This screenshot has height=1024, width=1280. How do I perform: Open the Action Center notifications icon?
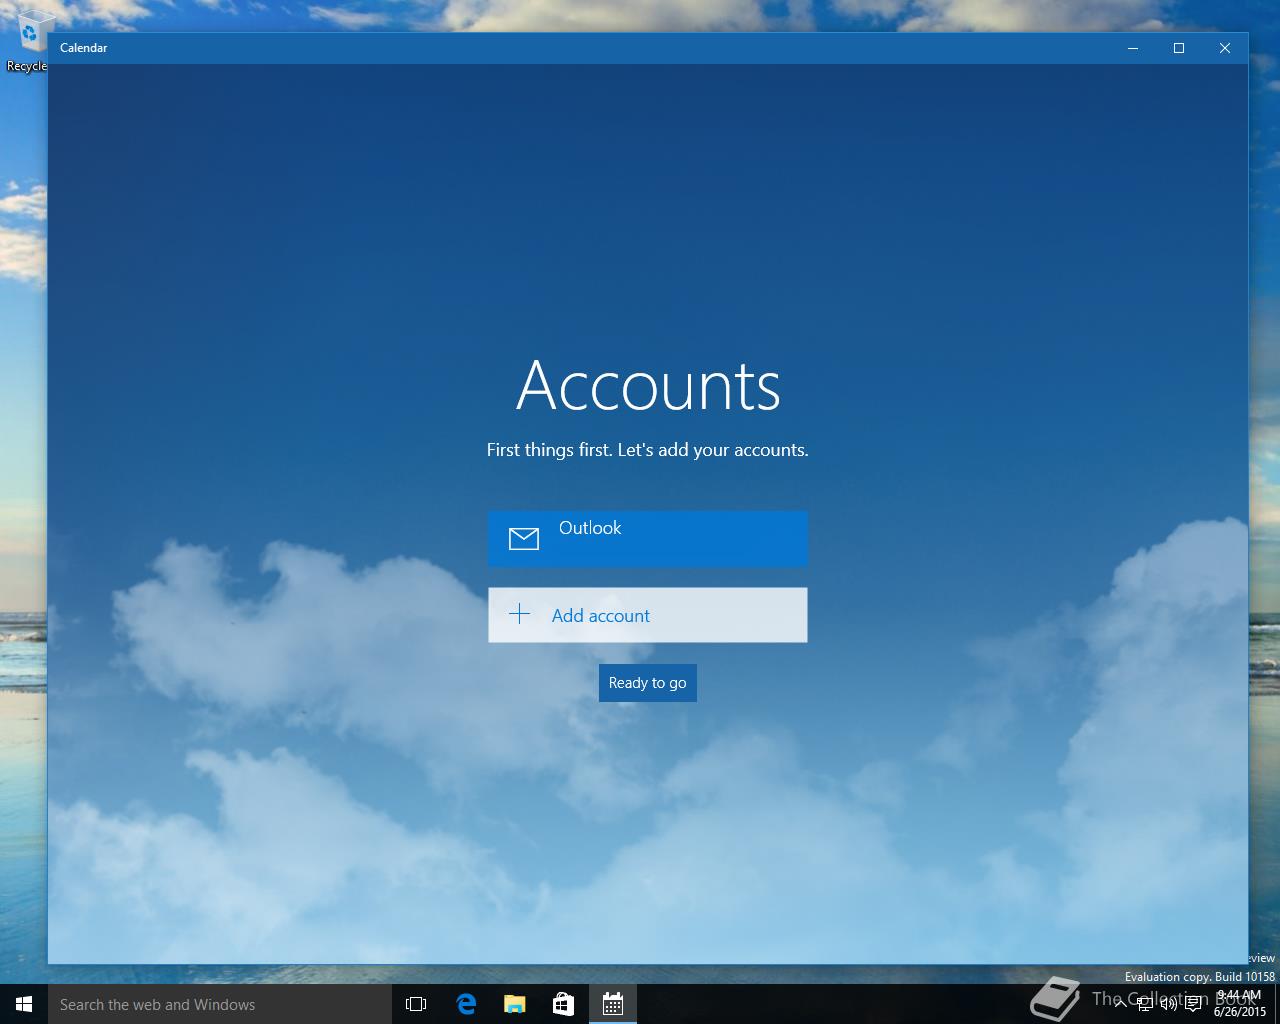(1192, 1004)
